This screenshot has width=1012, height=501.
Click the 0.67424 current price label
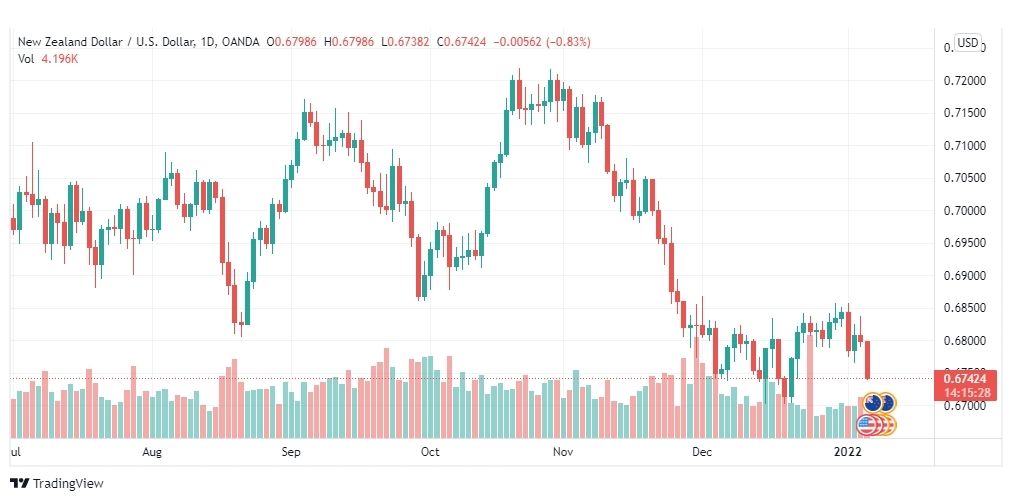pos(962,379)
